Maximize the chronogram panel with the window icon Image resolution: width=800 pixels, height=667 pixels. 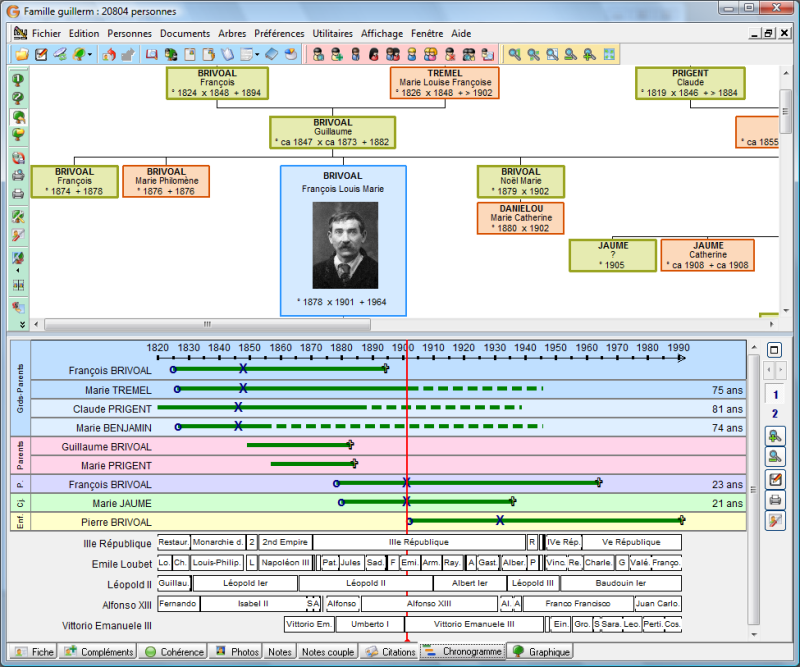[775, 351]
